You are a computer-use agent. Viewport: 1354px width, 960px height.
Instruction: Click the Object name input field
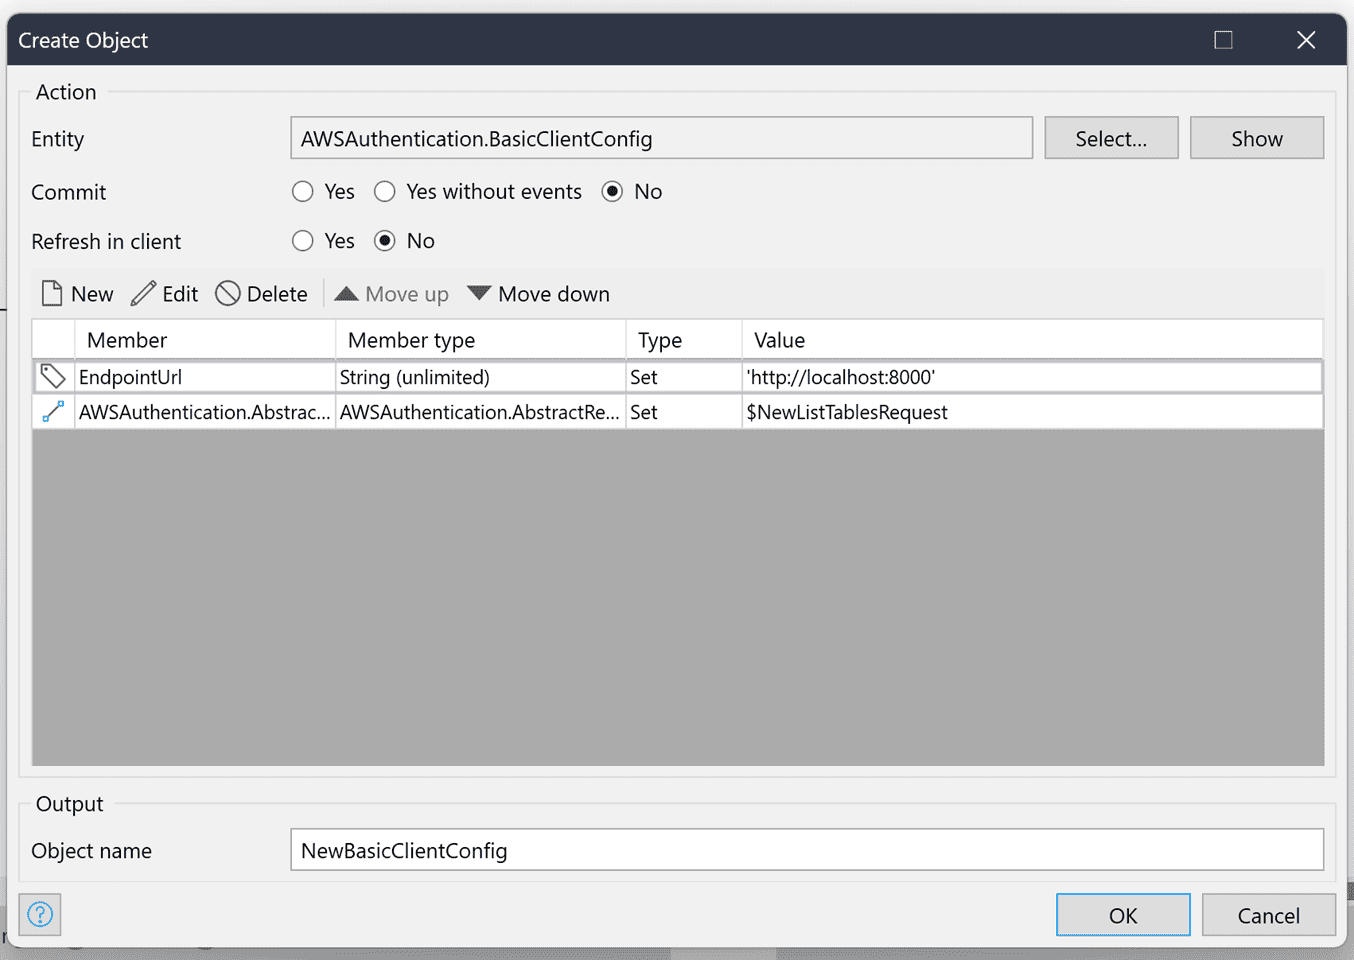pyautogui.click(x=807, y=850)
